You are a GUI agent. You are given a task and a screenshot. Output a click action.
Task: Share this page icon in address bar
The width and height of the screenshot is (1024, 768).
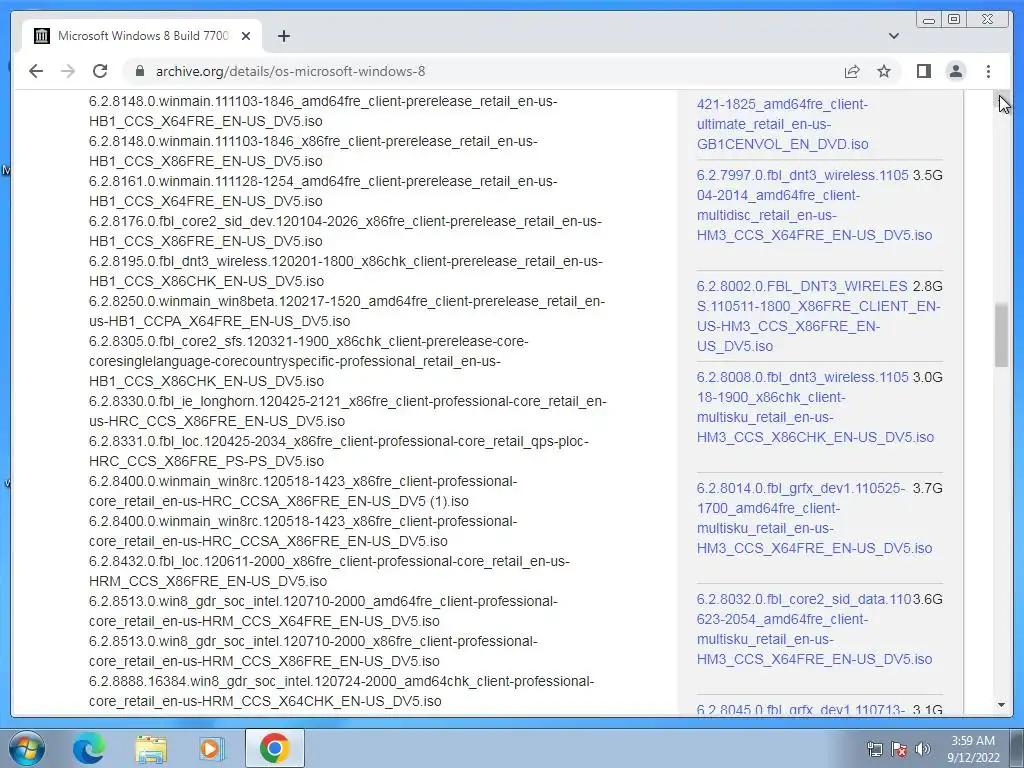pyautogui.click(x=852, y=71)
